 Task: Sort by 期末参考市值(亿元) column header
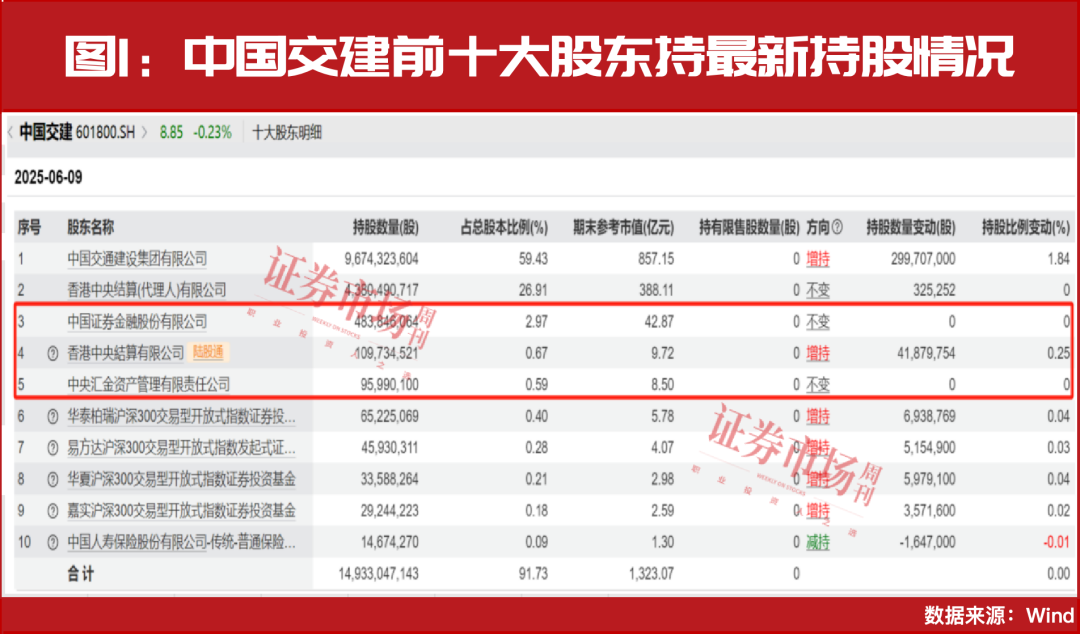623,227
